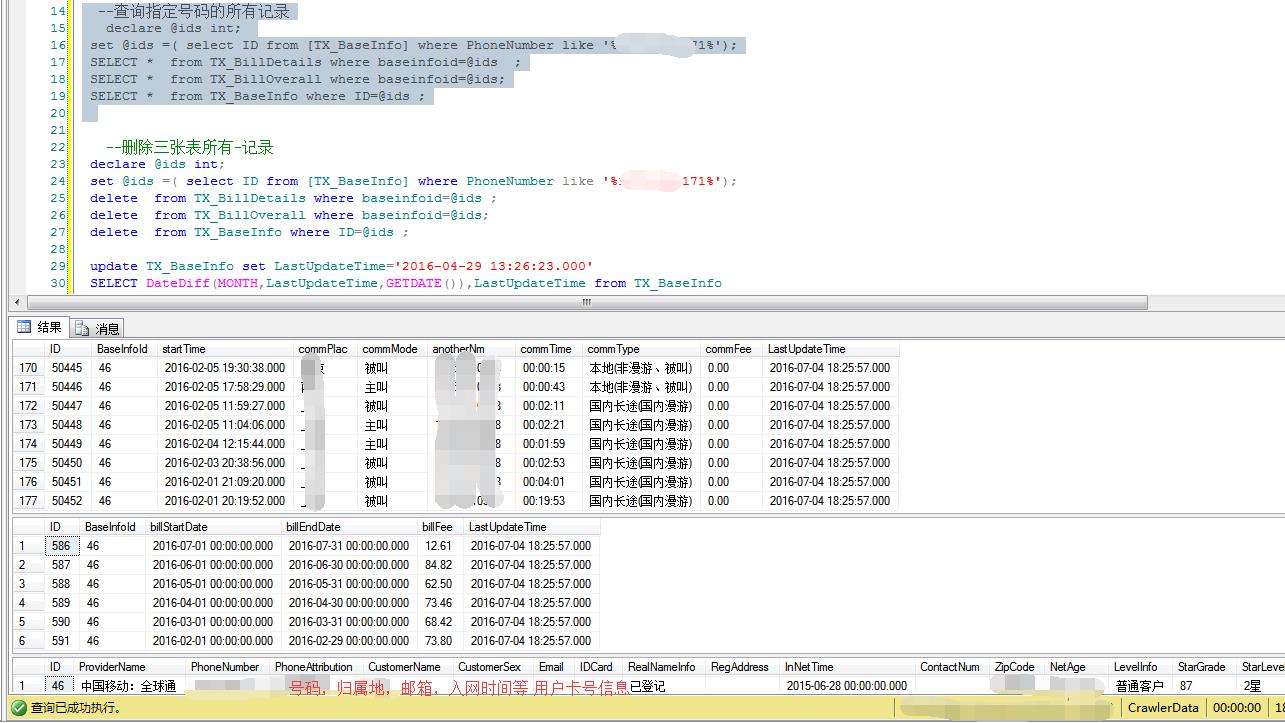The image size is (1285, 723).
Task: Click the ProviderName cell 中国移动:全球通
Action: [128, 686]
